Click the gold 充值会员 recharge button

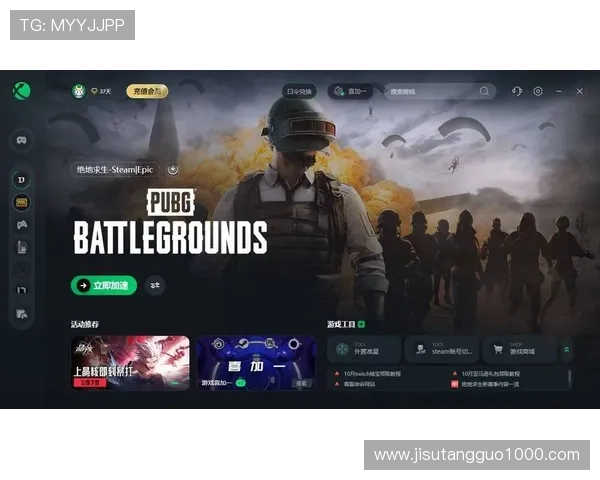(x=147, y=91)
